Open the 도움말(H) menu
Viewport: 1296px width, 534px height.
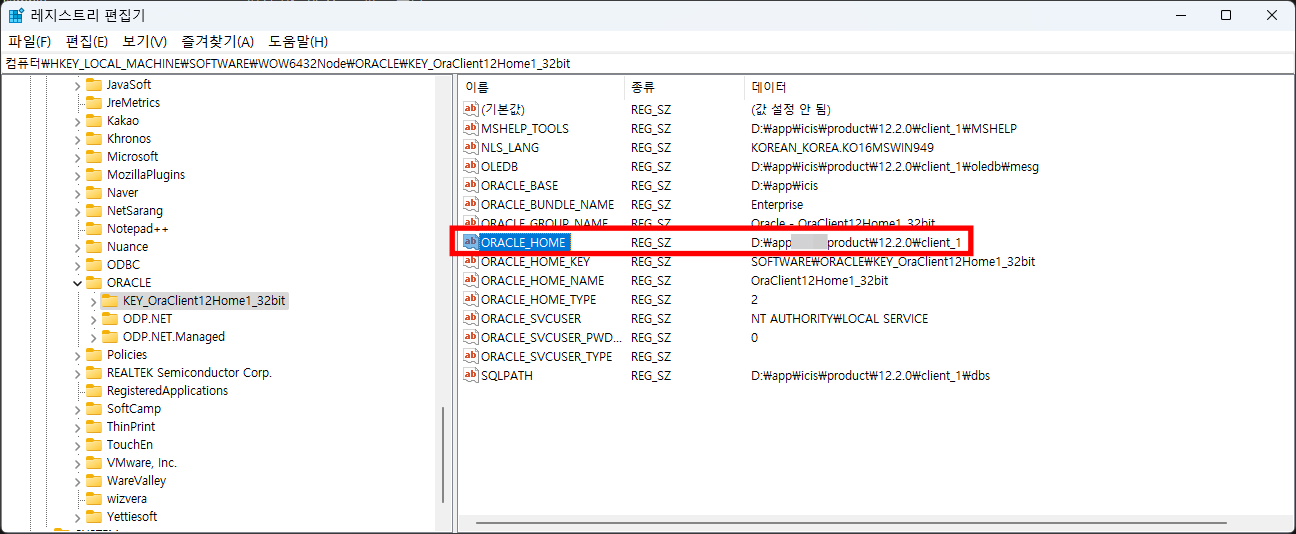point(298,41)
